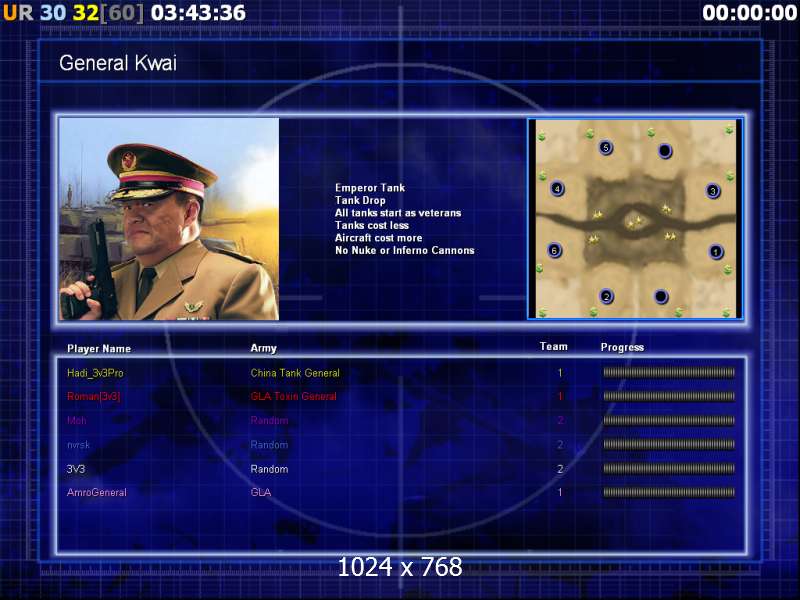Click the GLA Toxin General army entry
The height and width of the screenshot is (600, 800).
[293, 396]
